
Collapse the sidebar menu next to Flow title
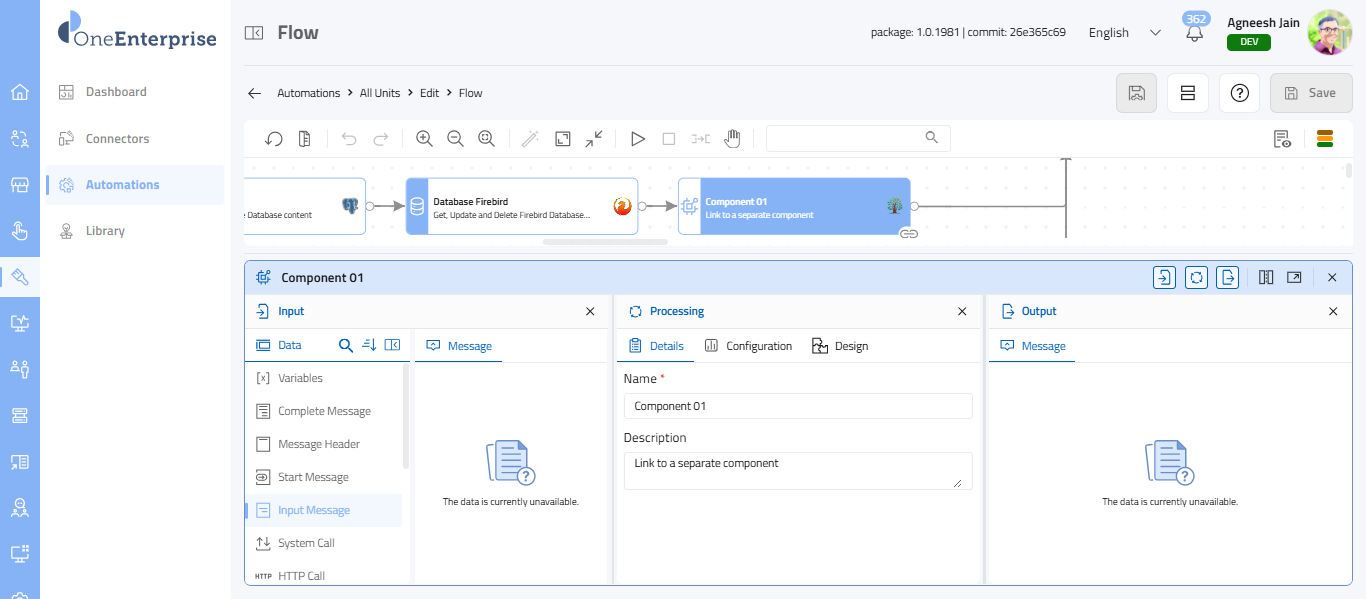click(x=254, y=33)
